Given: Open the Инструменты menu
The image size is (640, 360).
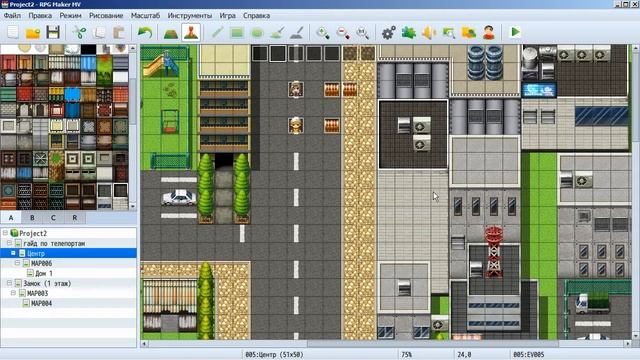Looking at the screenshot, I should coord(190,16).
